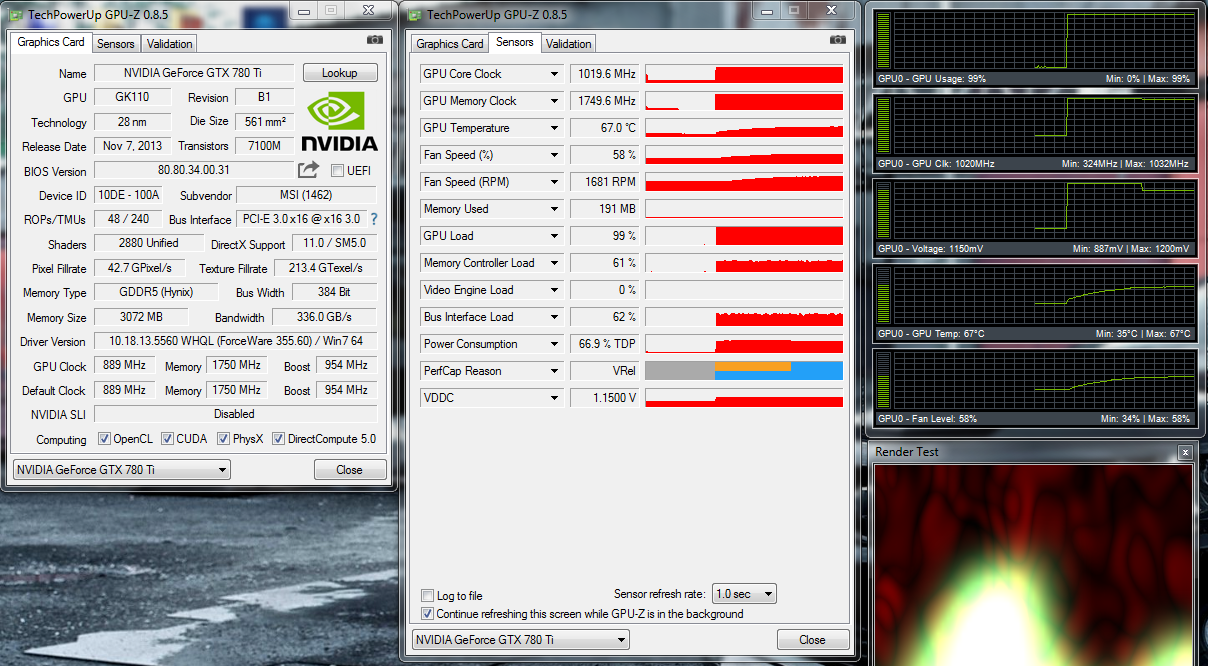Close the Render Test window with X
1208x666 pixels.
(x=1185, y=453)
